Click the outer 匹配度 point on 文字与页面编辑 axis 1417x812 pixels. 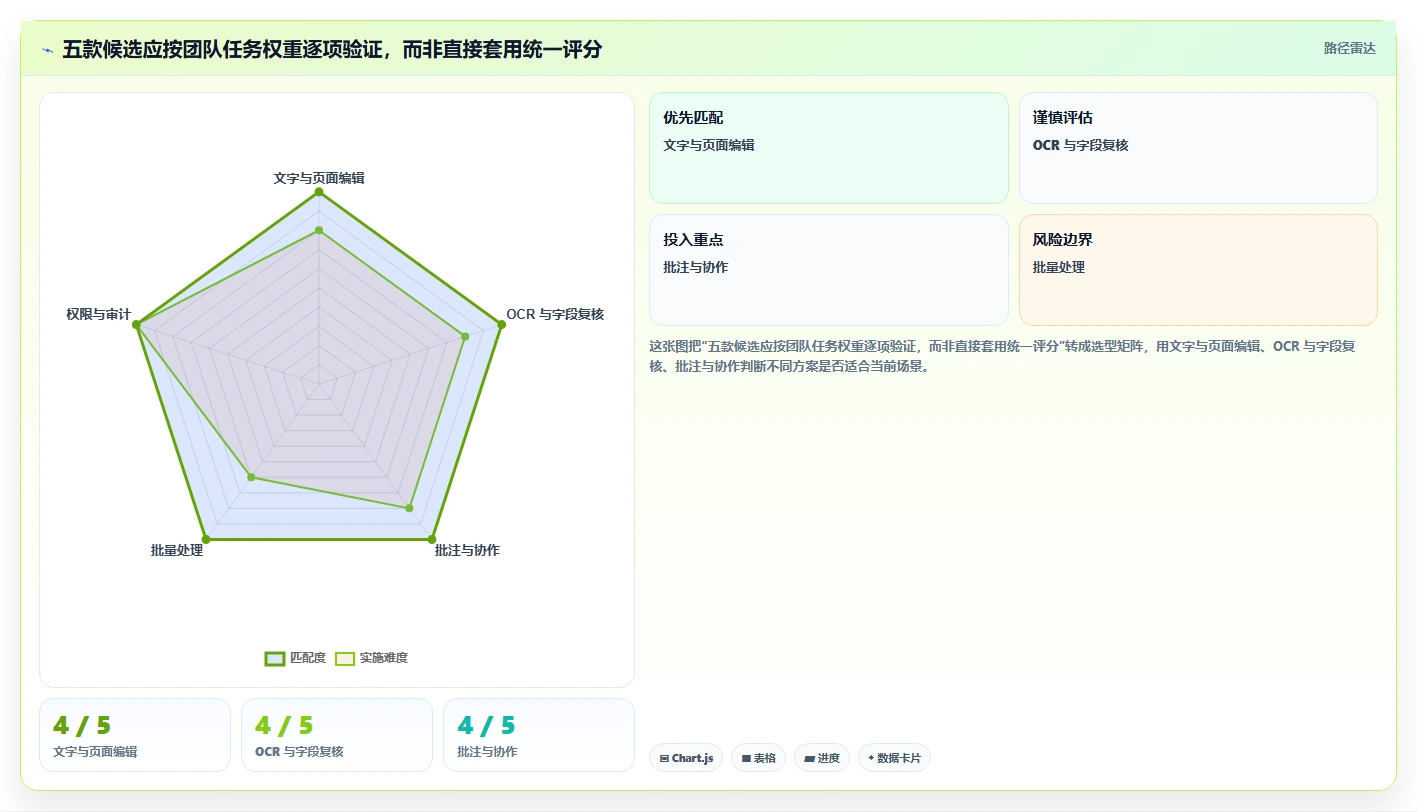pyautogui.click(x=319, y=191)
